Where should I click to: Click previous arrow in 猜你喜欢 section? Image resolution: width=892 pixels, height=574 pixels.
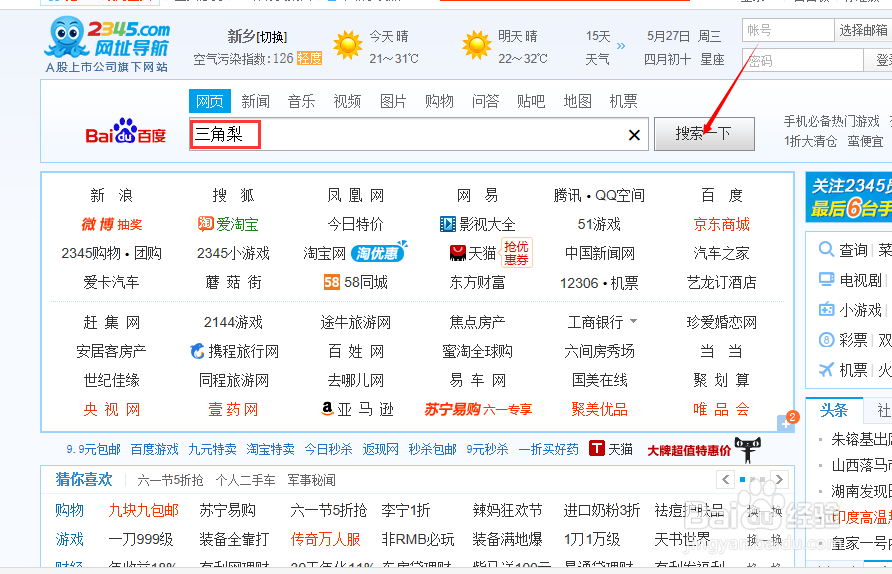[x=725, y=480]
